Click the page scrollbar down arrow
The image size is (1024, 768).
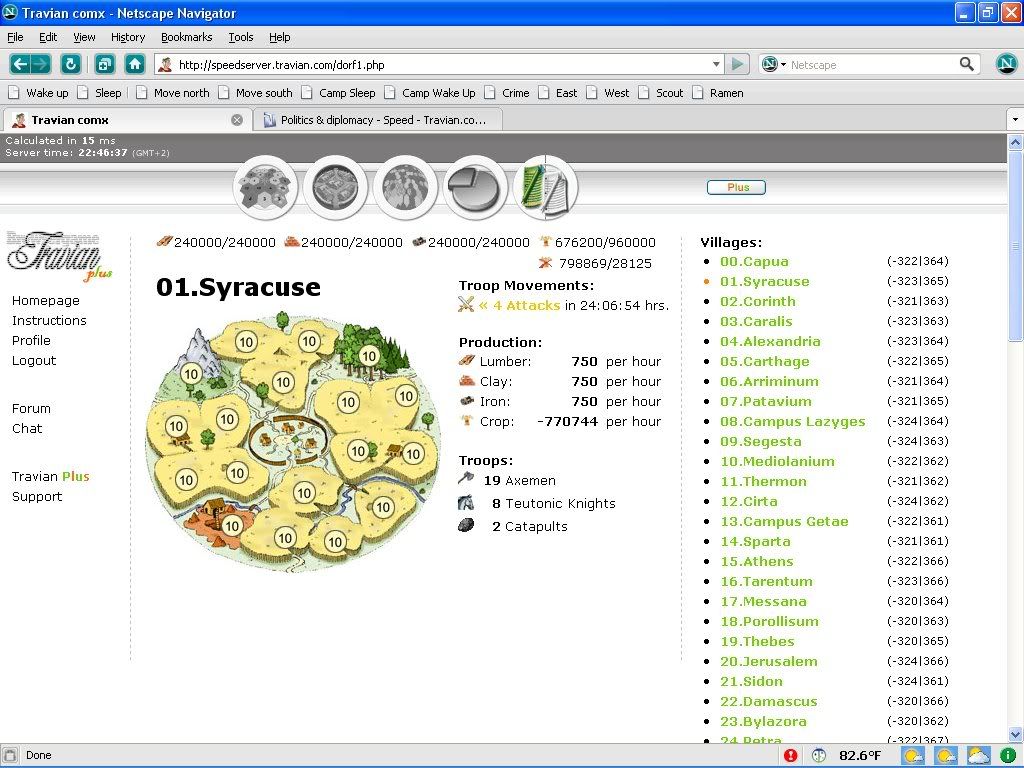tap(1015, 734)
